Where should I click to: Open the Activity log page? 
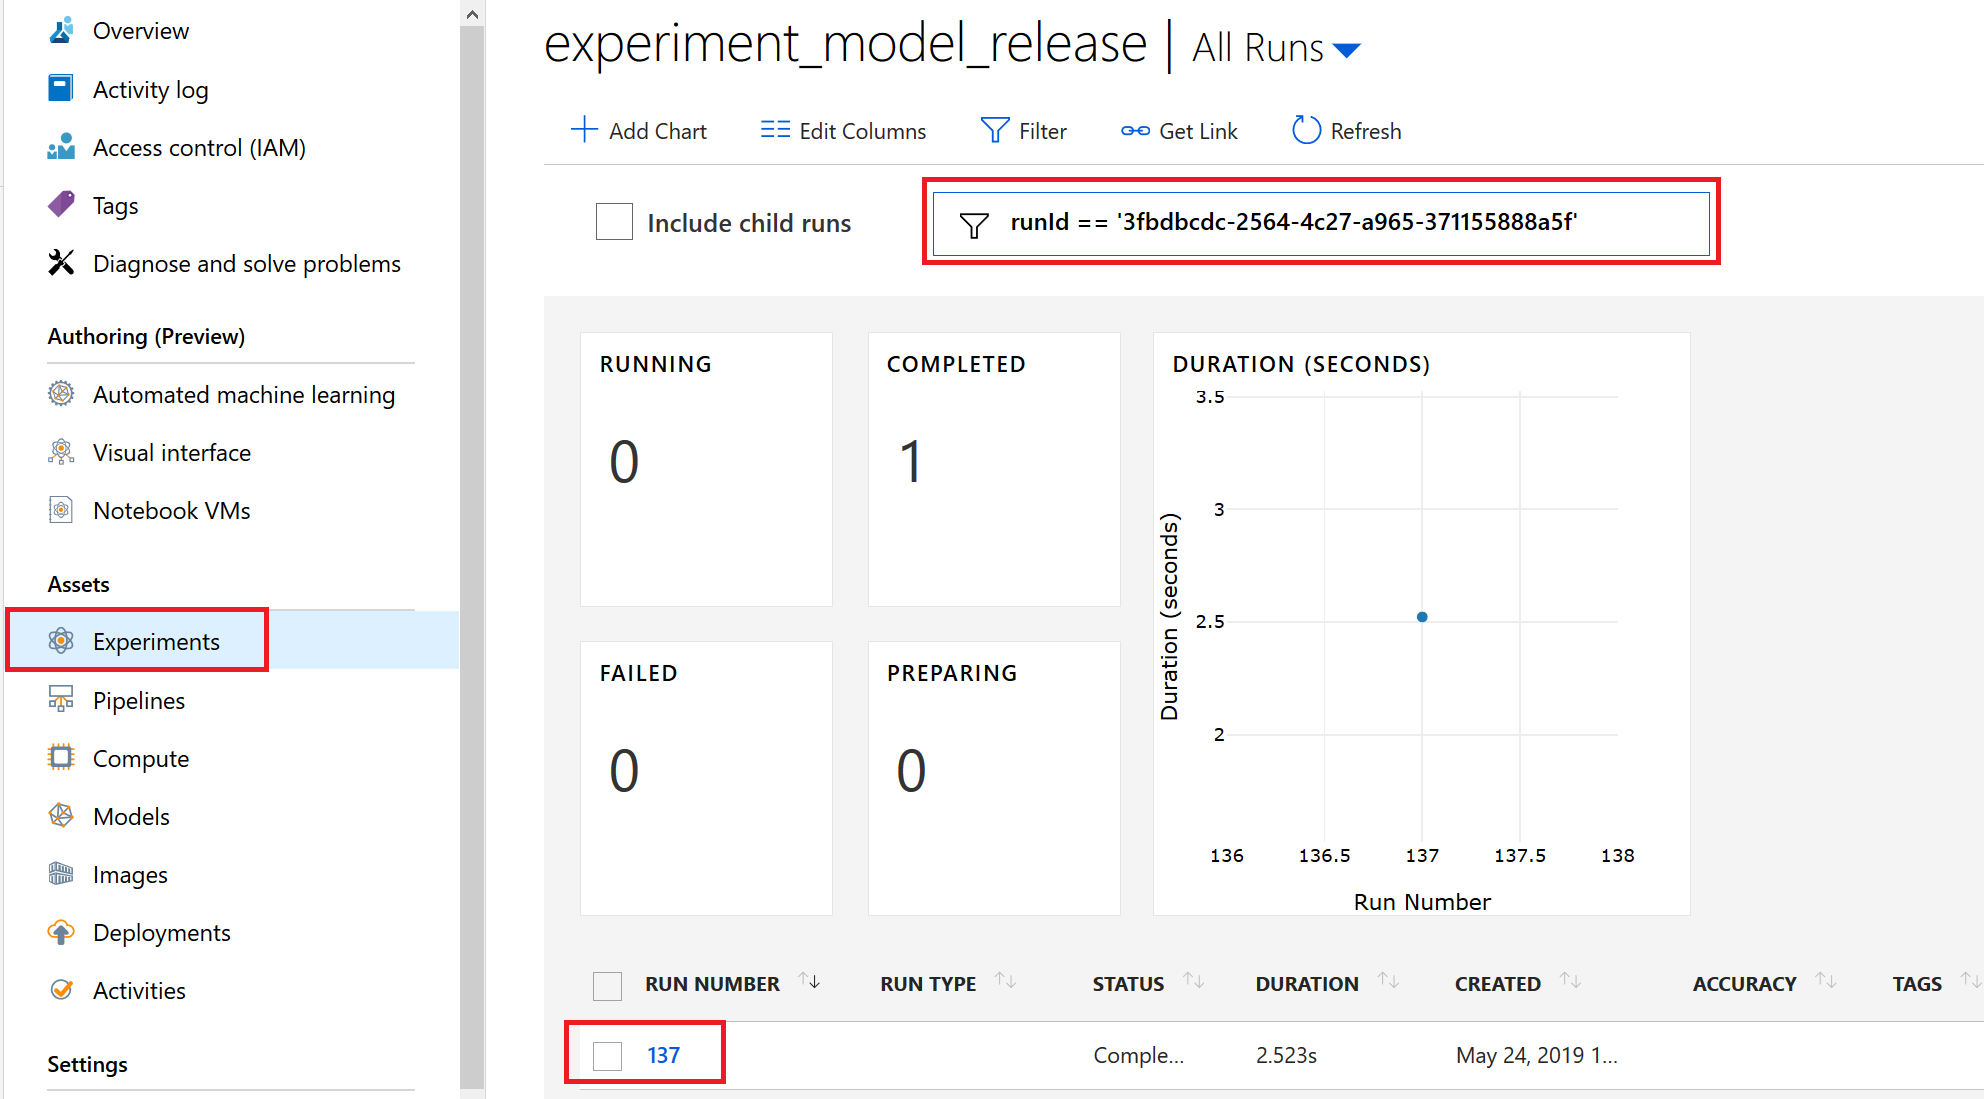(x=150, y=90)
